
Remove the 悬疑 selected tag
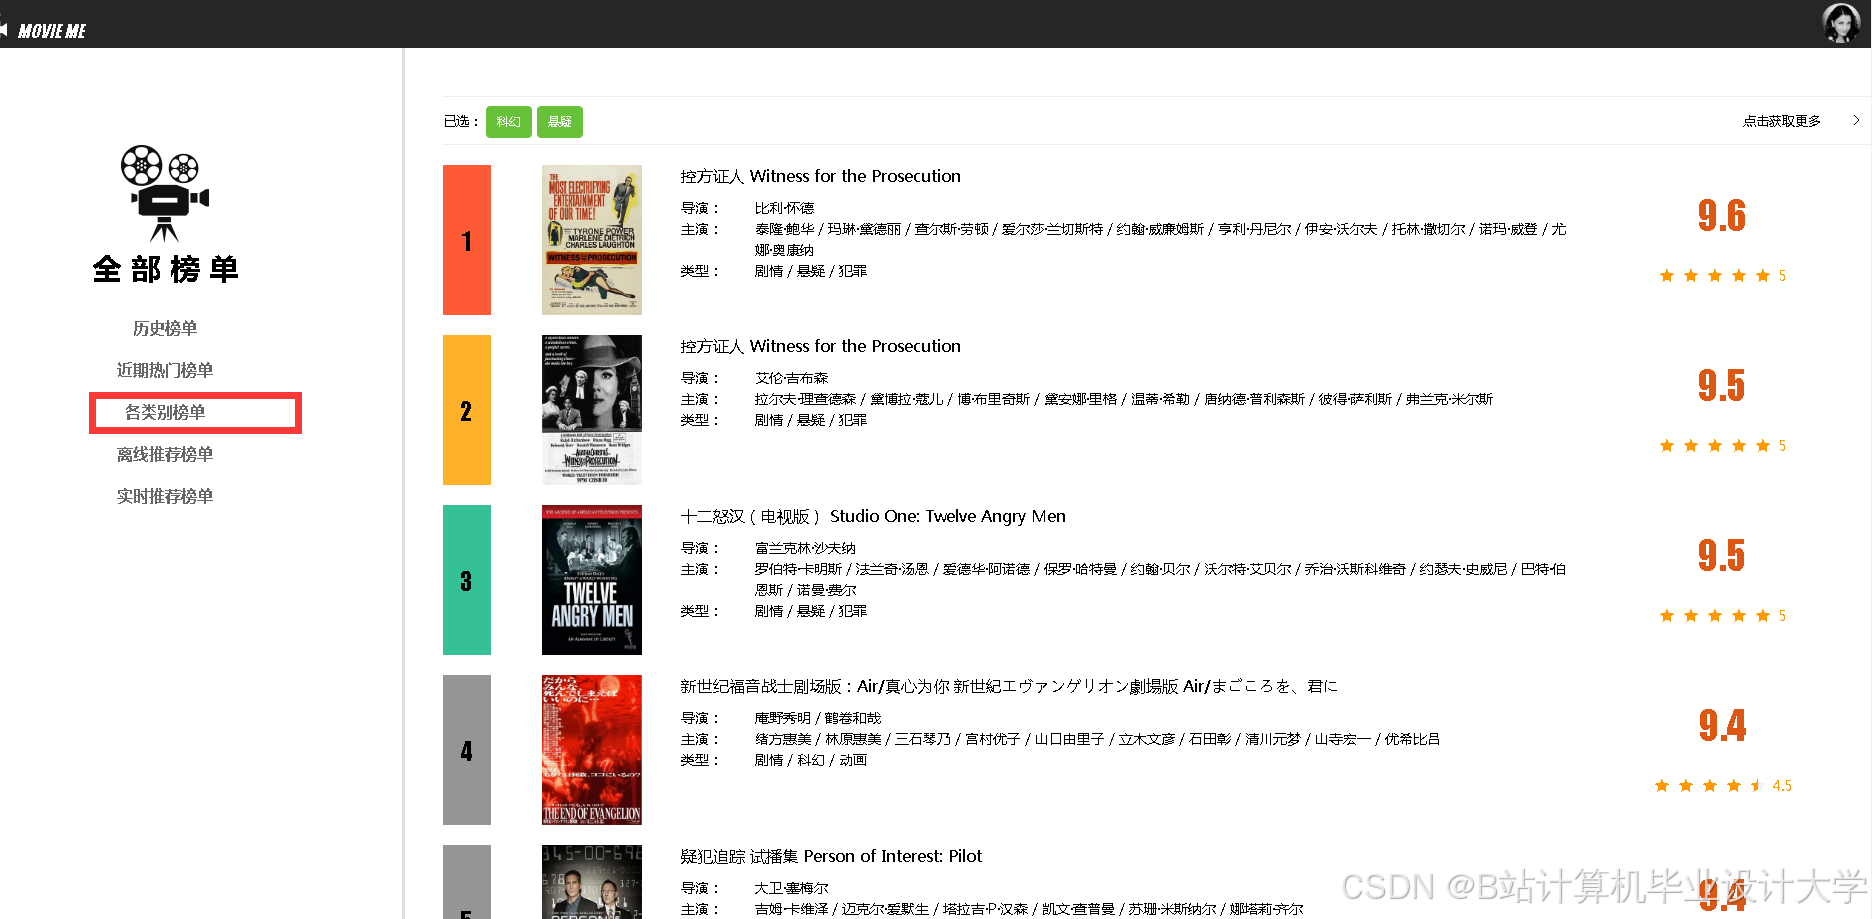pyautogui.click(x=560, y=122)
